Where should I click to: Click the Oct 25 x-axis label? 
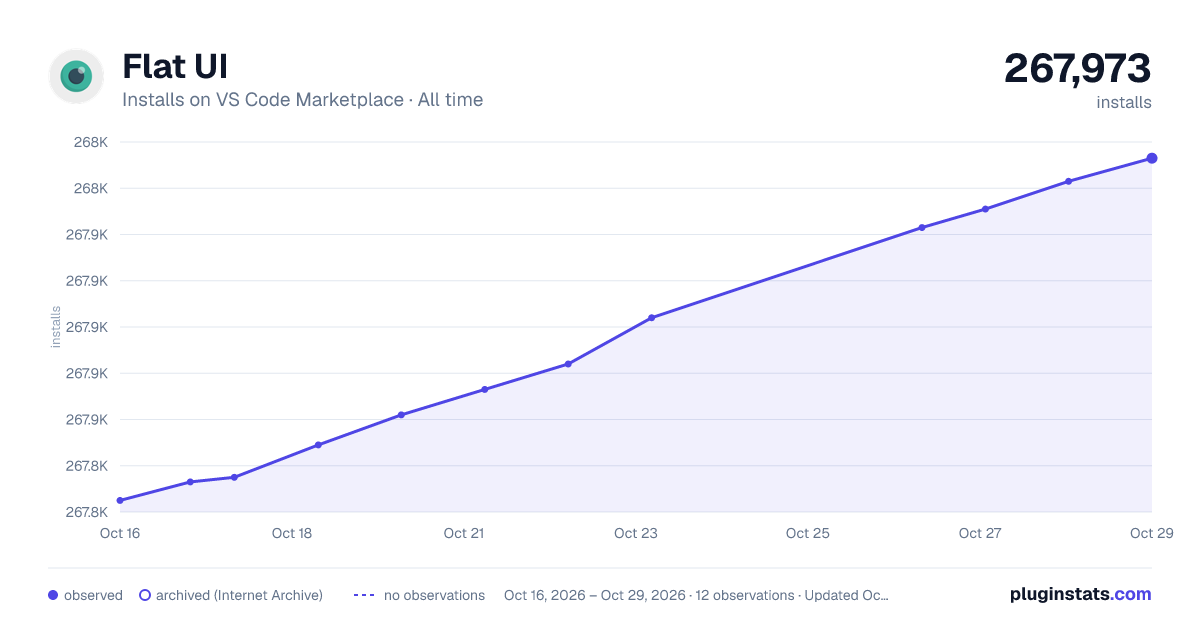(808, 533)
